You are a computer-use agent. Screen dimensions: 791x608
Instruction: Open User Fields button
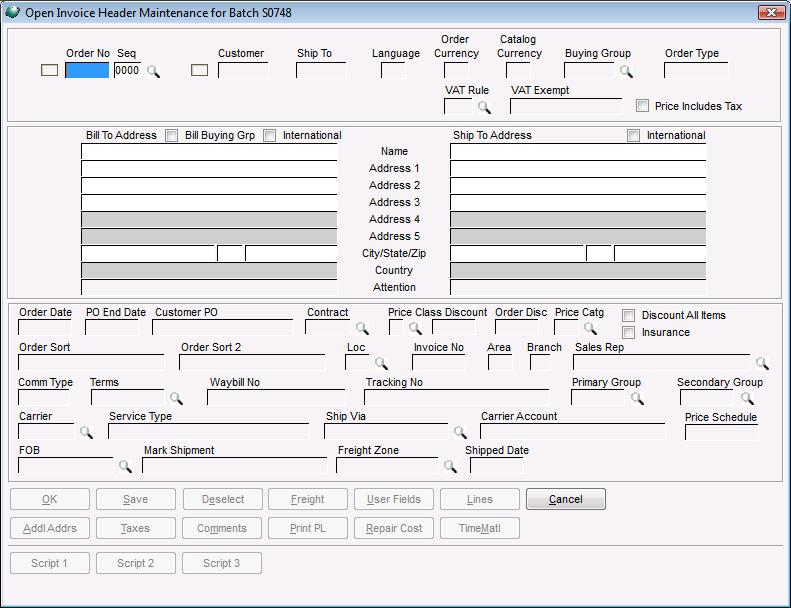(393, 499)
